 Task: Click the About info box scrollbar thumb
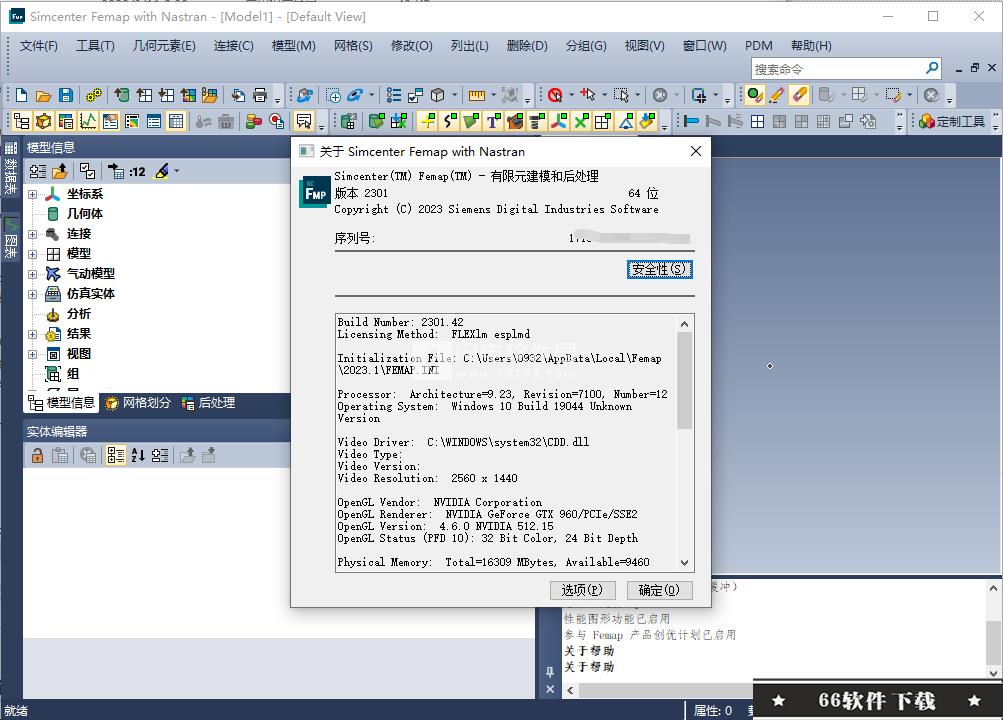(684, 381)
